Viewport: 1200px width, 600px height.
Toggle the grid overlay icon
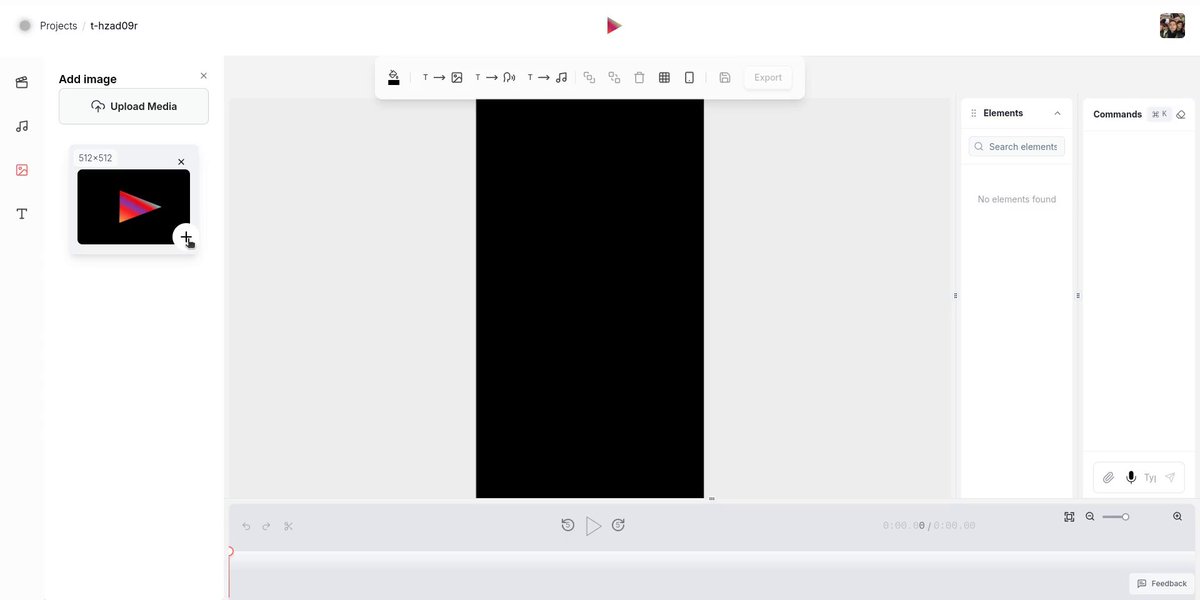click(x=664, y=77)
